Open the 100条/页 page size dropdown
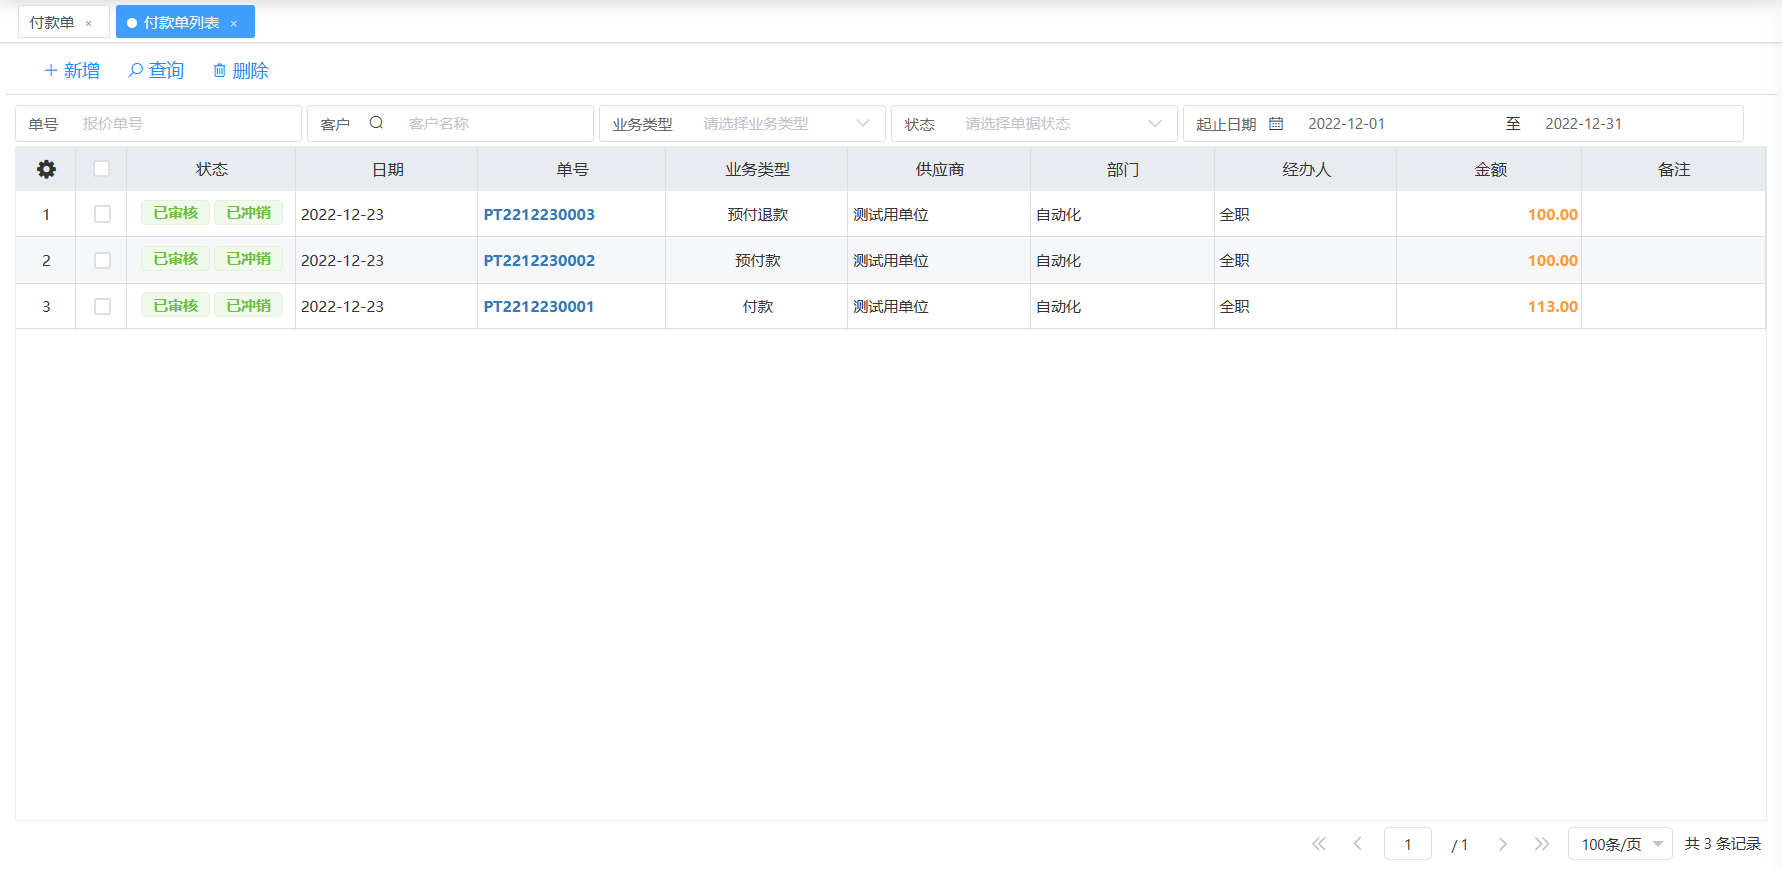 pos(1619,844)
